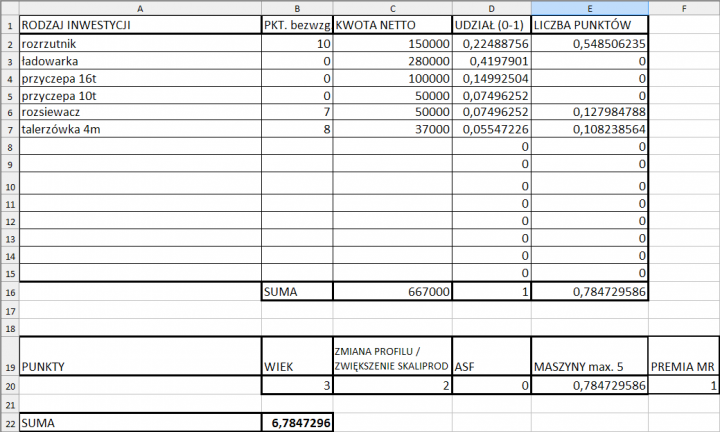Click the KWOTA NETTO header cell
Viewport: 720px width, 432px height.
pos(391,25)
